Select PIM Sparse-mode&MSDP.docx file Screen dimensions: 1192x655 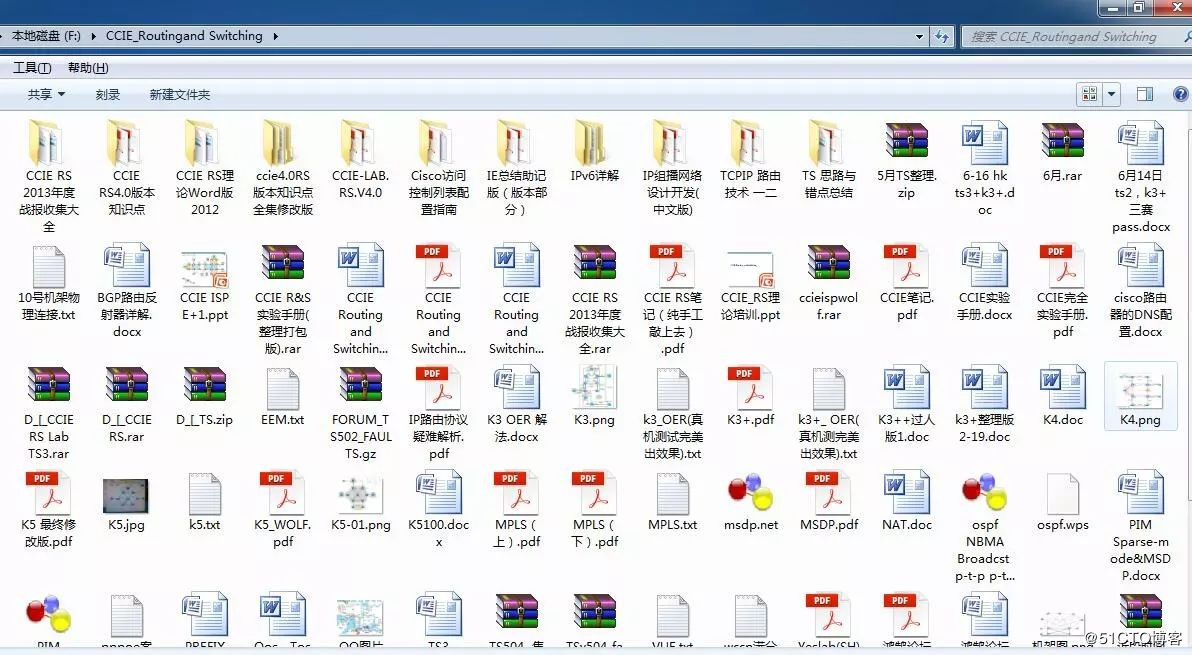(1140, 527)
